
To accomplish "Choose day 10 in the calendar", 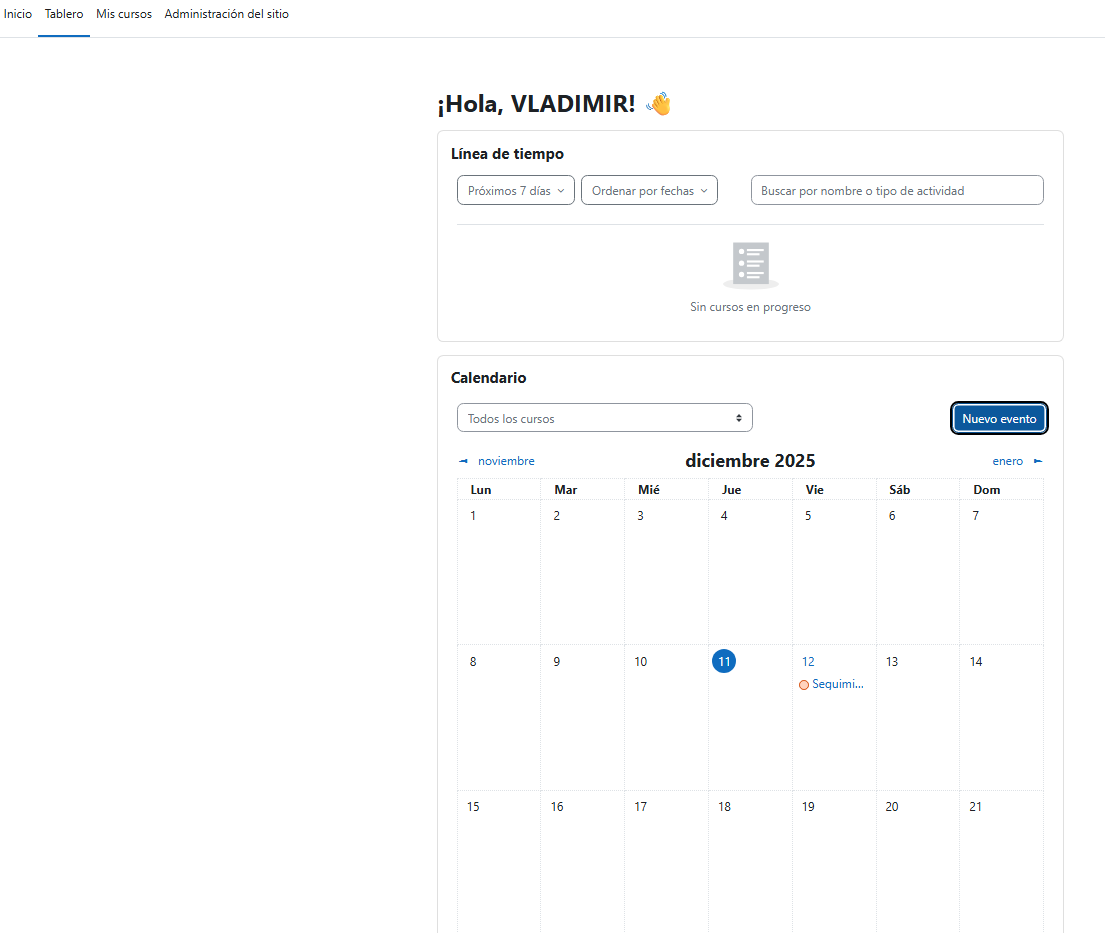I will coord(641,662).
